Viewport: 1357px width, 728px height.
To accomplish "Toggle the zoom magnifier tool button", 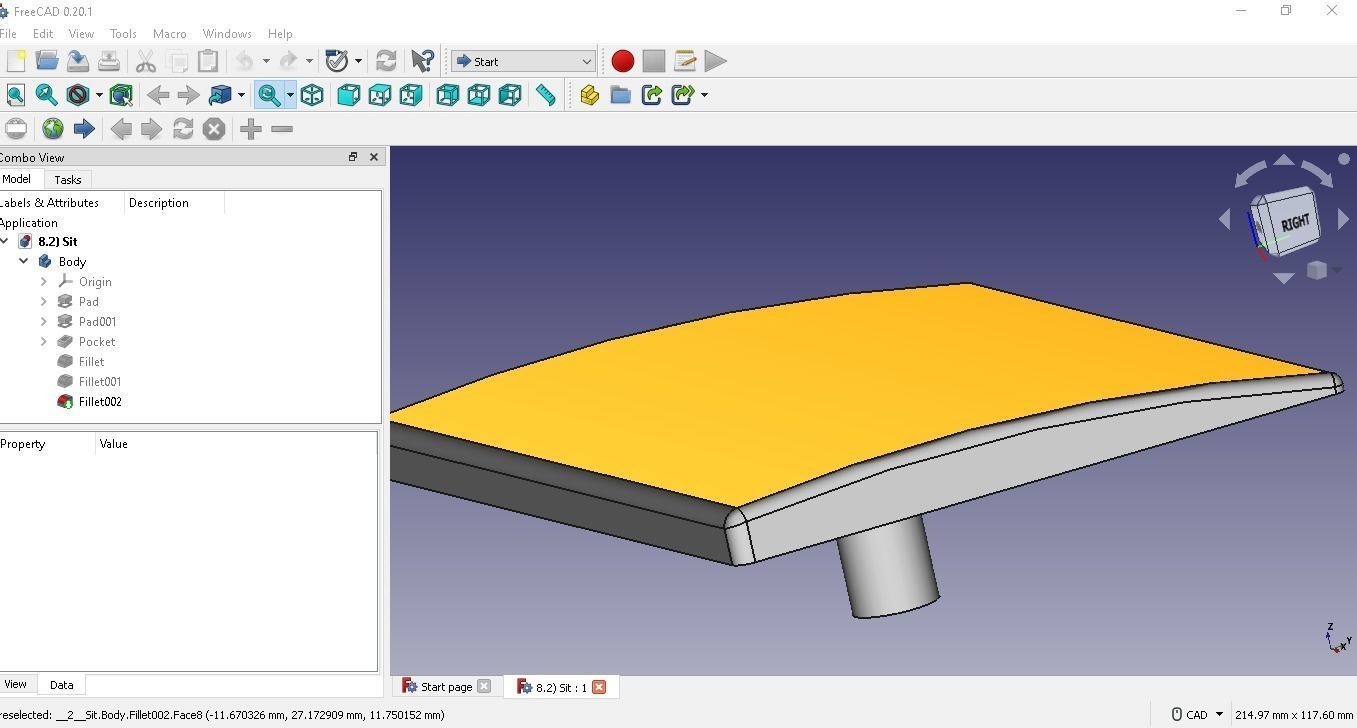I will click(x=268, y=95).
